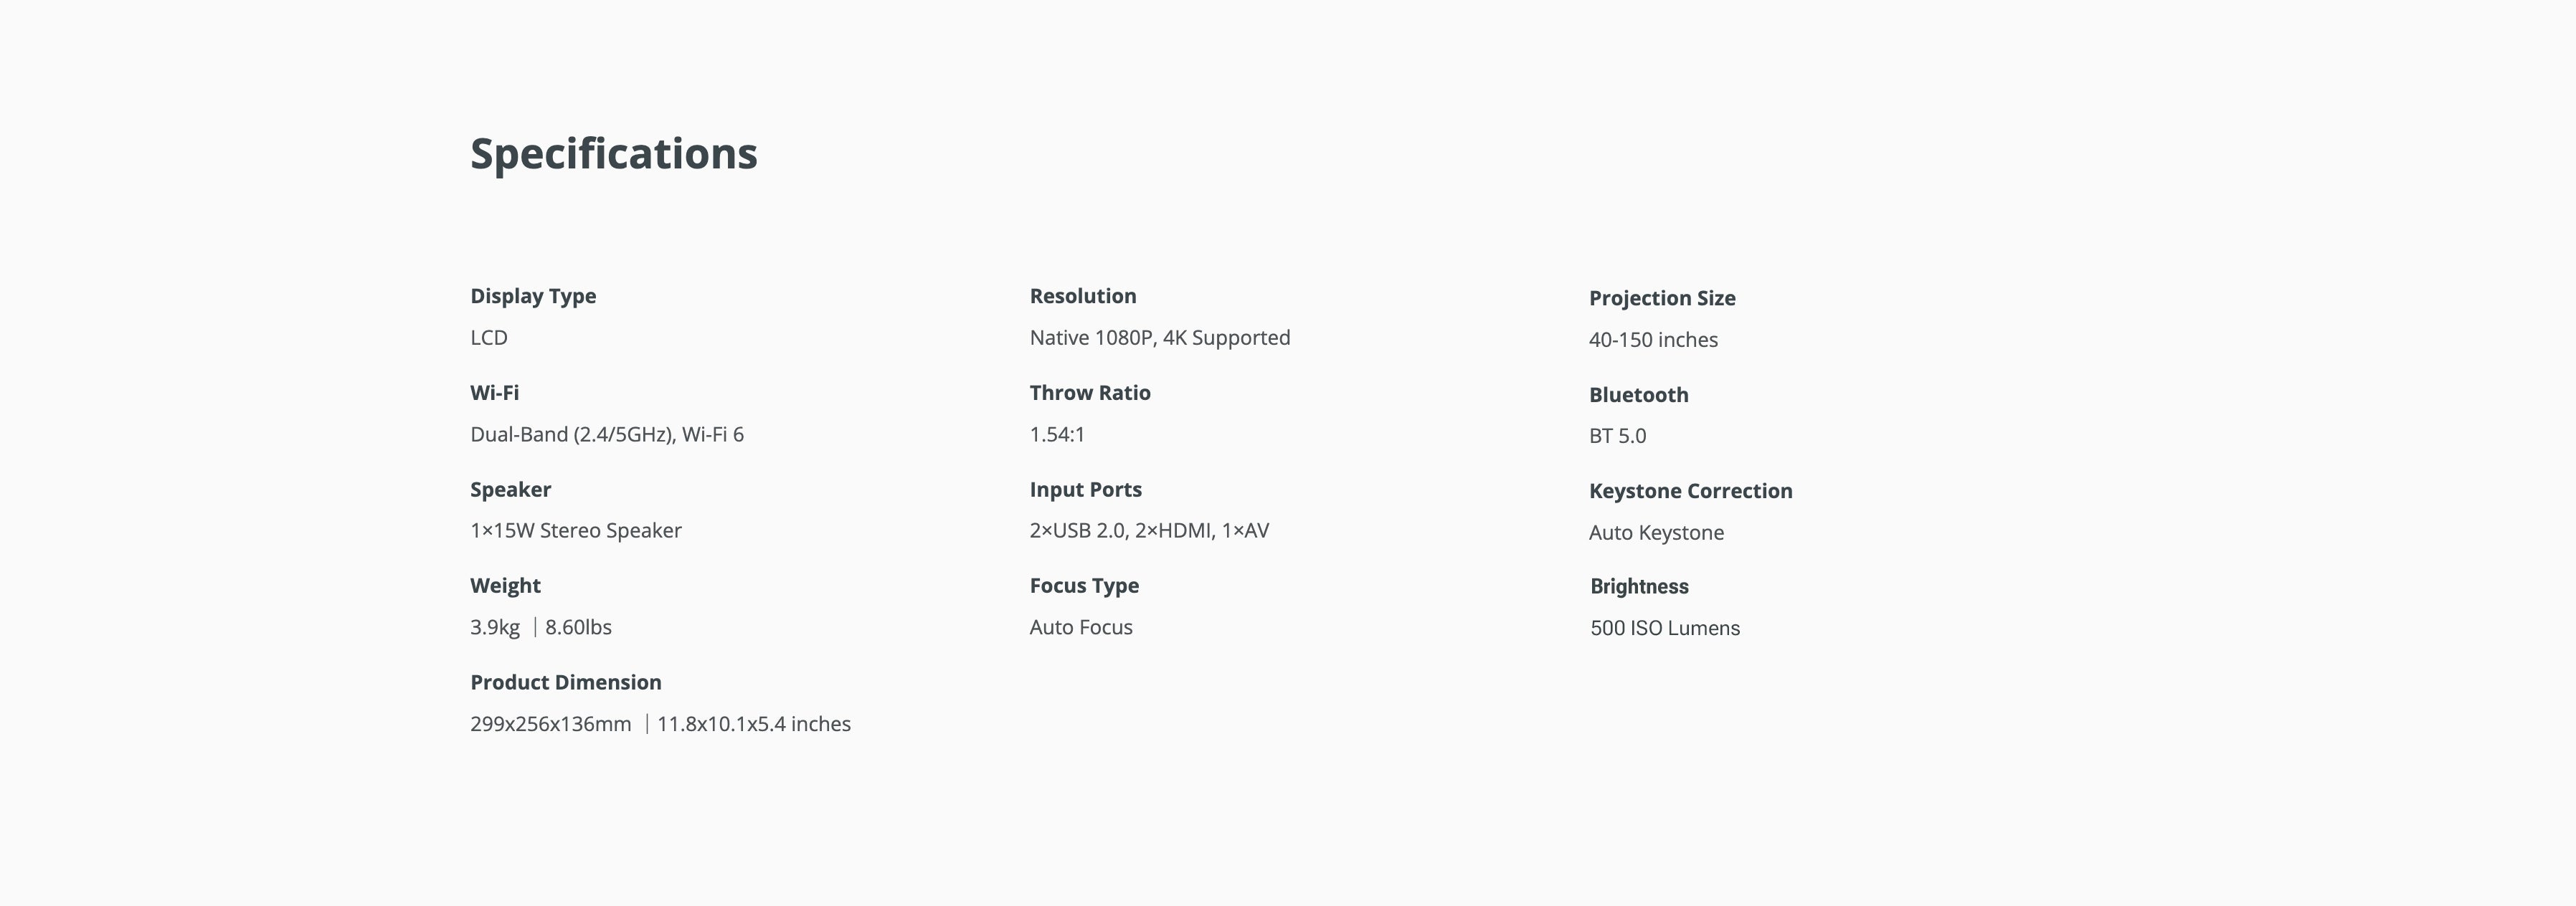Click the Display Type label

(533, 296)
